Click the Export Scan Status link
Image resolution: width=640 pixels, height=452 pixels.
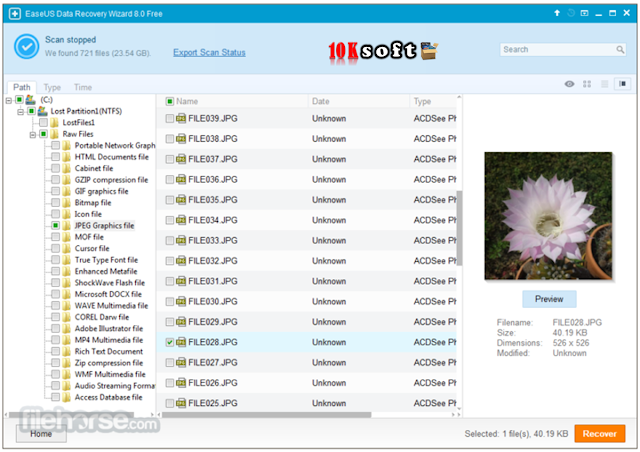(209, 53)
